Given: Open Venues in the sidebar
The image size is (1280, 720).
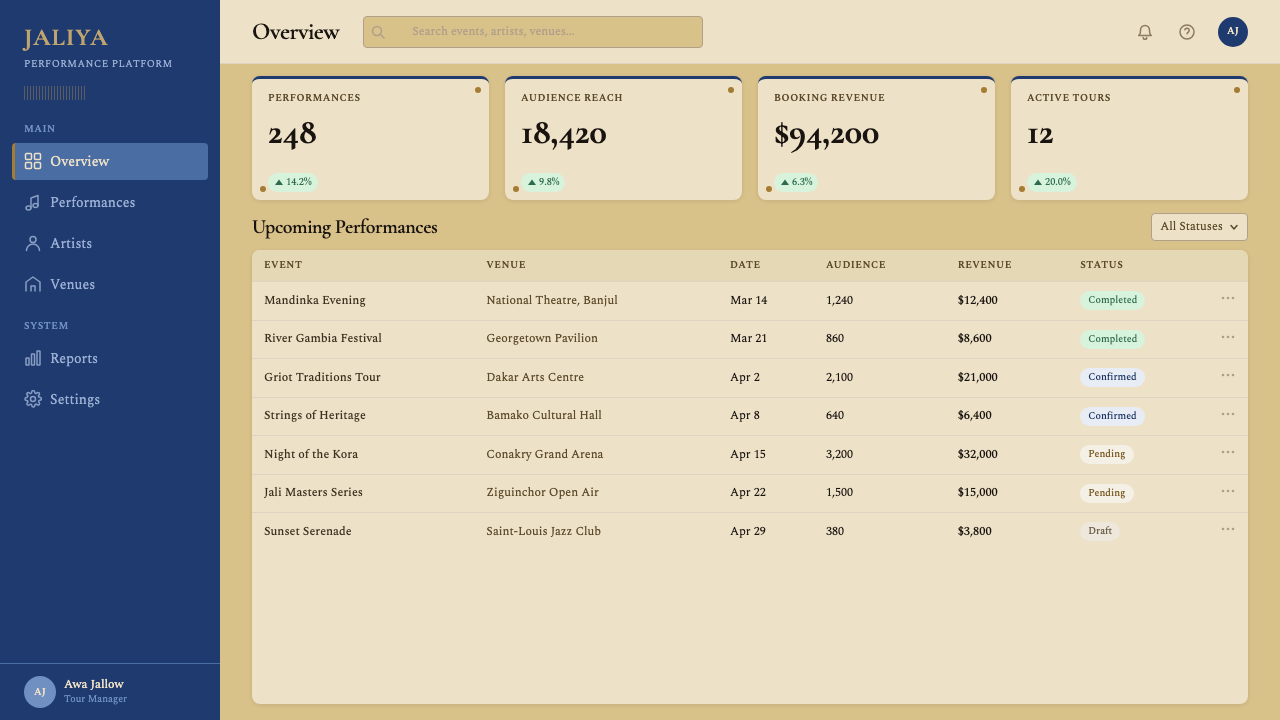Looking at the screenshot, I should pos(110,284).
